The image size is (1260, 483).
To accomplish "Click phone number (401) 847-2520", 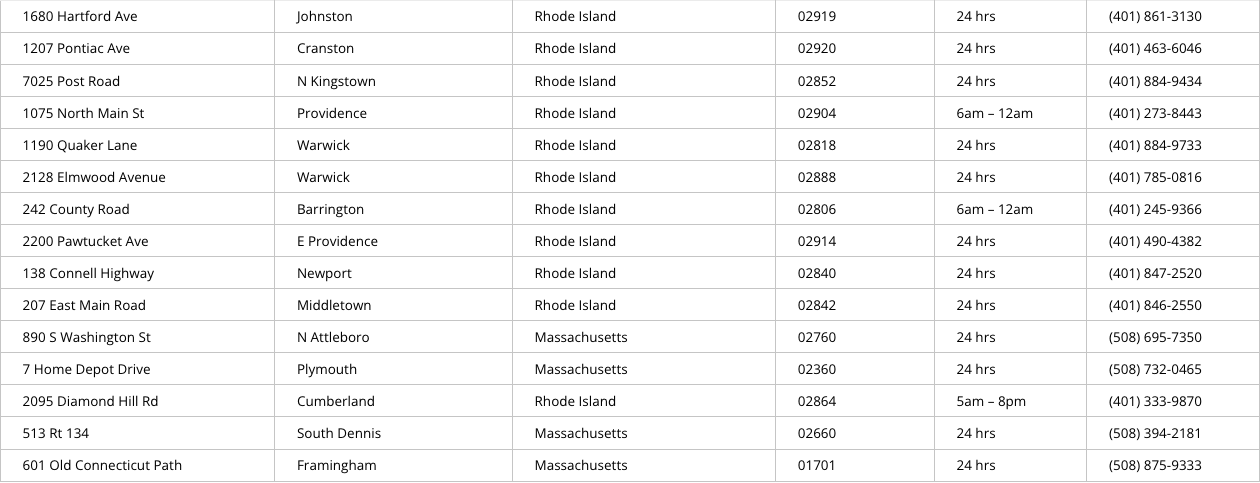I will click(x=1155, y=273).
